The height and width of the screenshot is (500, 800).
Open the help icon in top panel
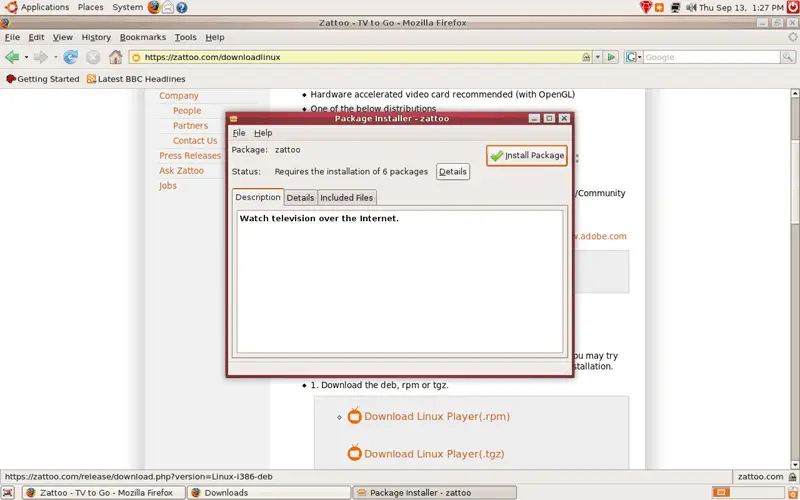pyautogui.click(x=182, y=8)
